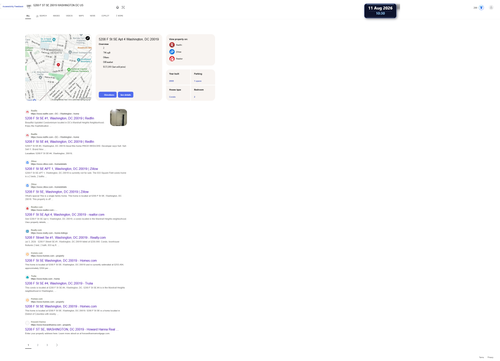
Task: Open Realty.com result for 5208 F Street Se #1
Action: pos(65,238)
